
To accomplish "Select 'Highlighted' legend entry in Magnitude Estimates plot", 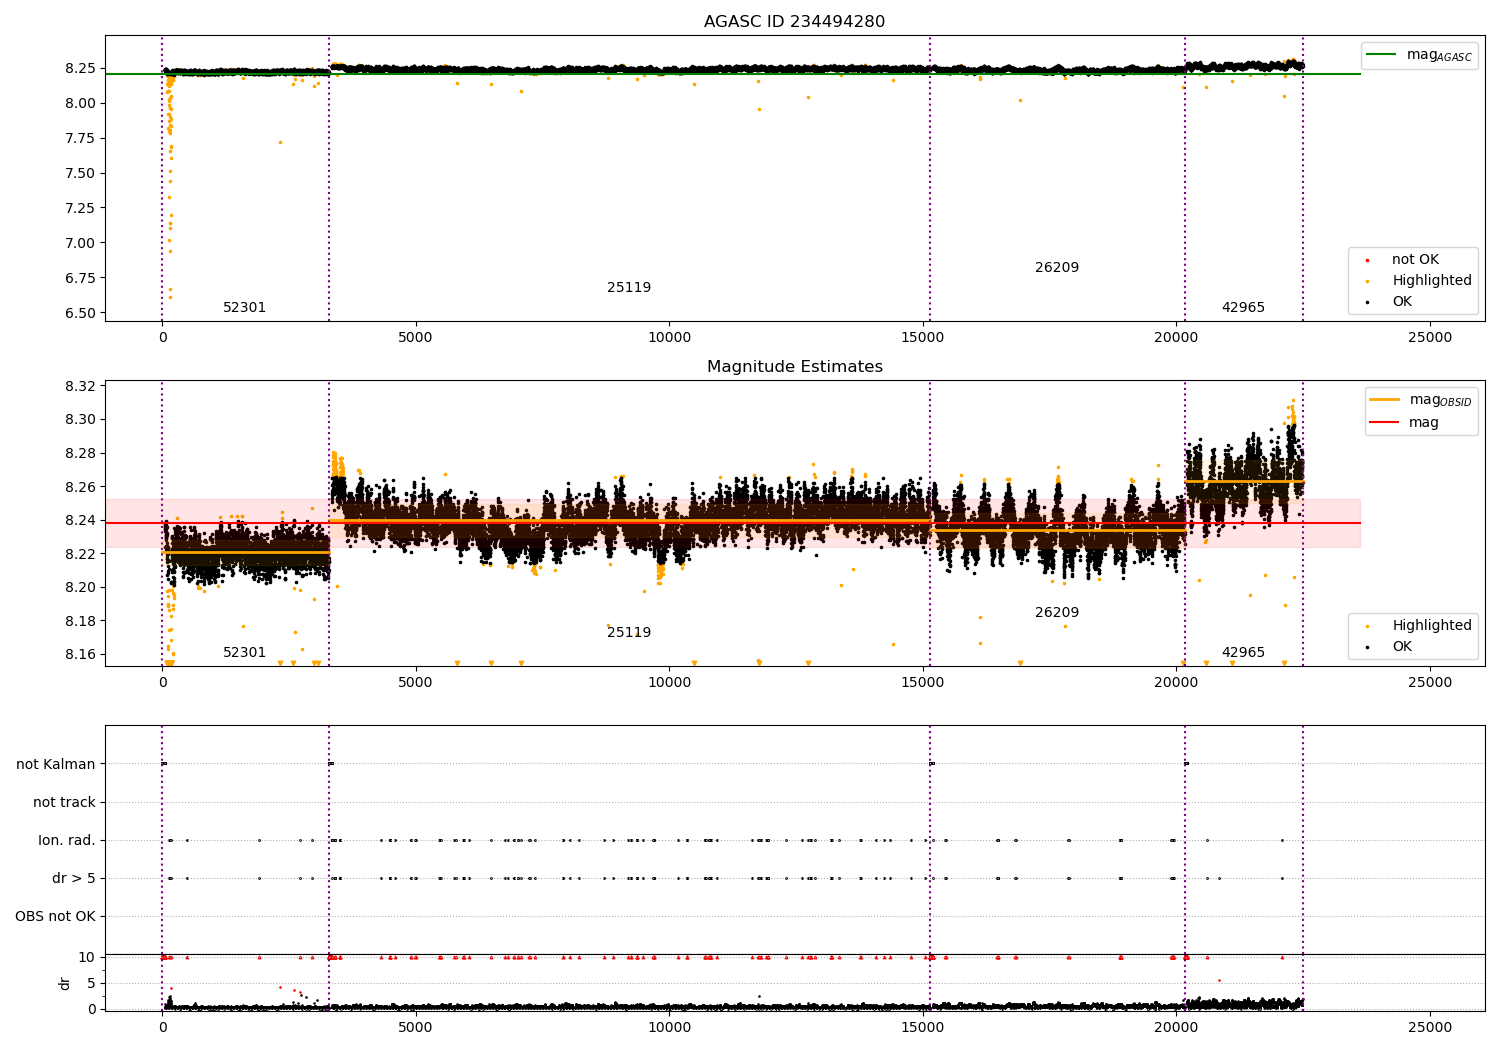I will (x=1432, y=626).
